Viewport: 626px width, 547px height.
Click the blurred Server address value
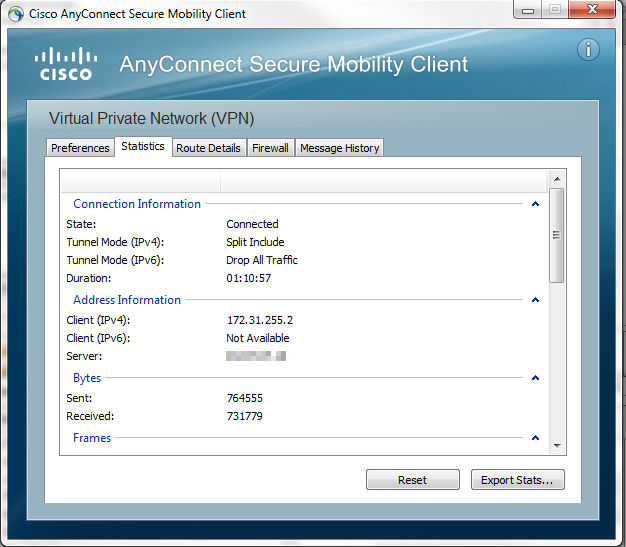point(256,356)
